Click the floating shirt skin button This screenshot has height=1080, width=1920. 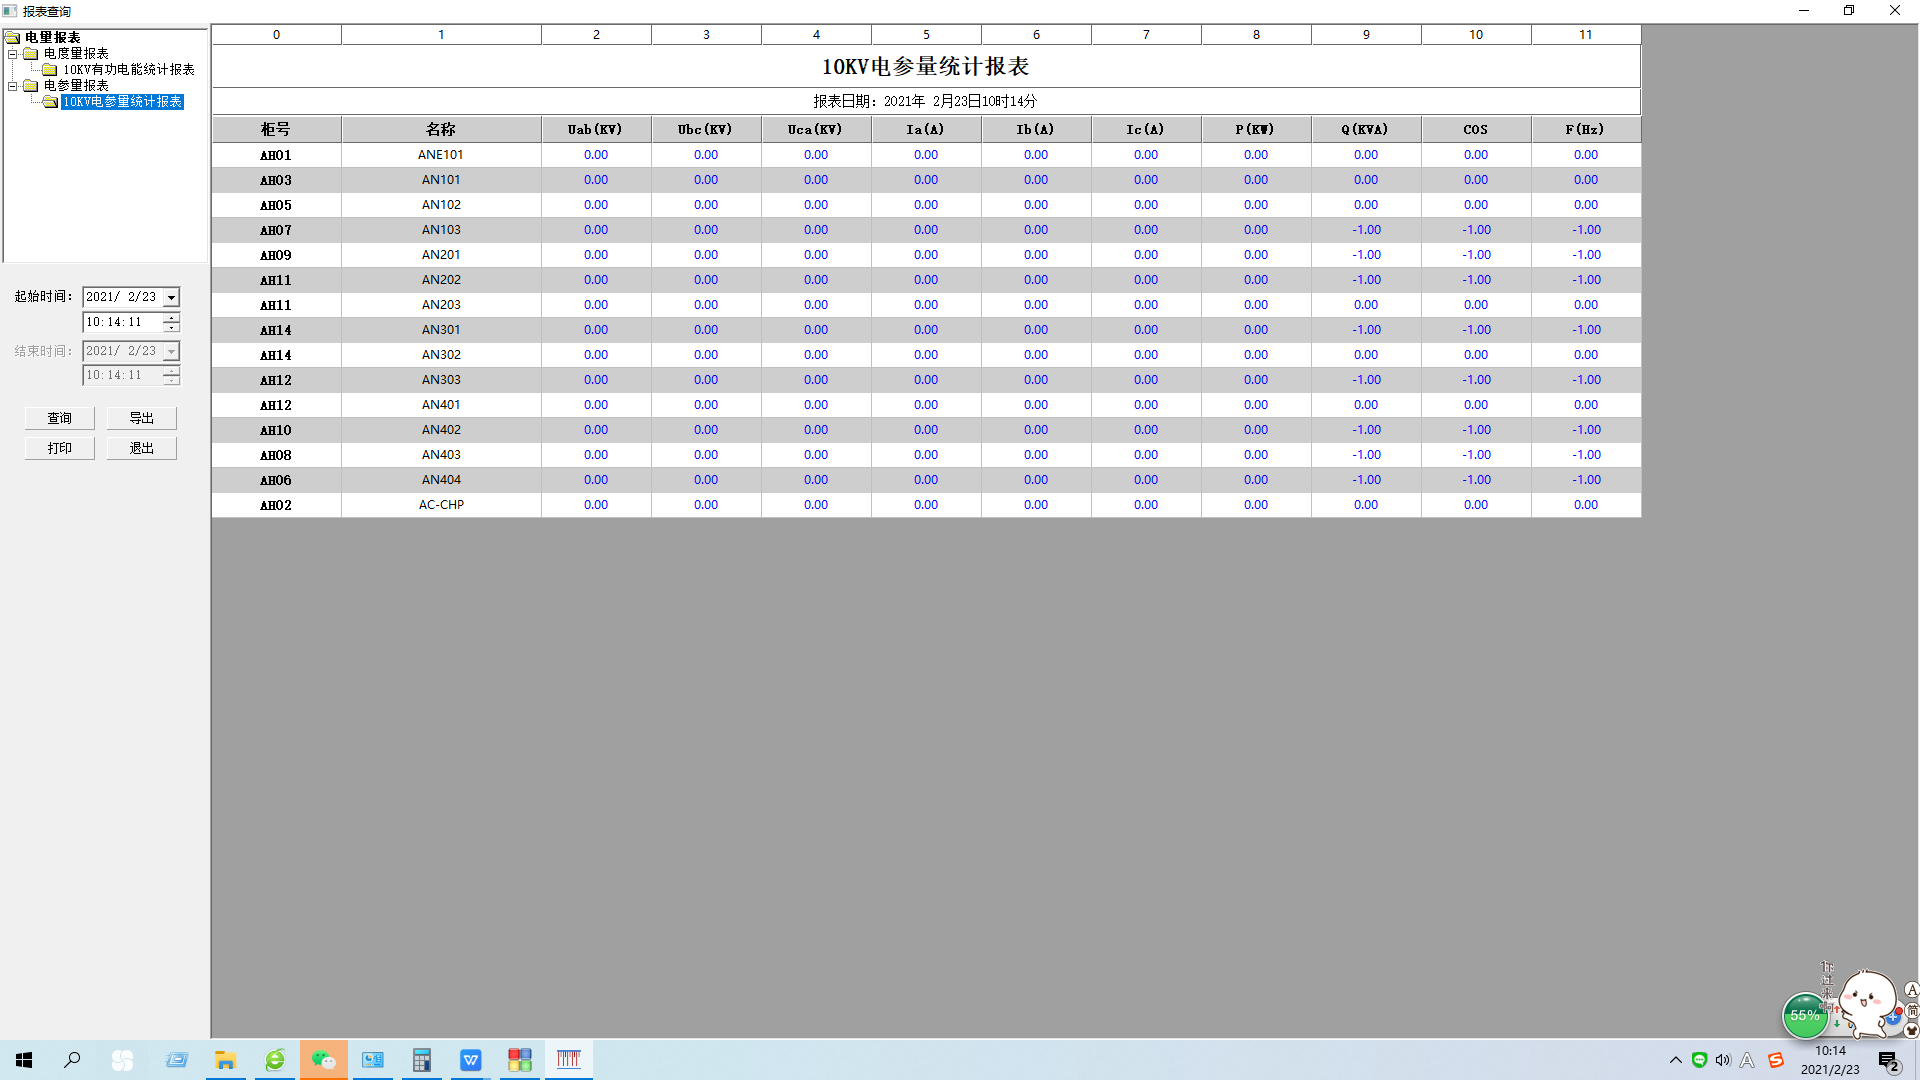coord(1912,1031)
